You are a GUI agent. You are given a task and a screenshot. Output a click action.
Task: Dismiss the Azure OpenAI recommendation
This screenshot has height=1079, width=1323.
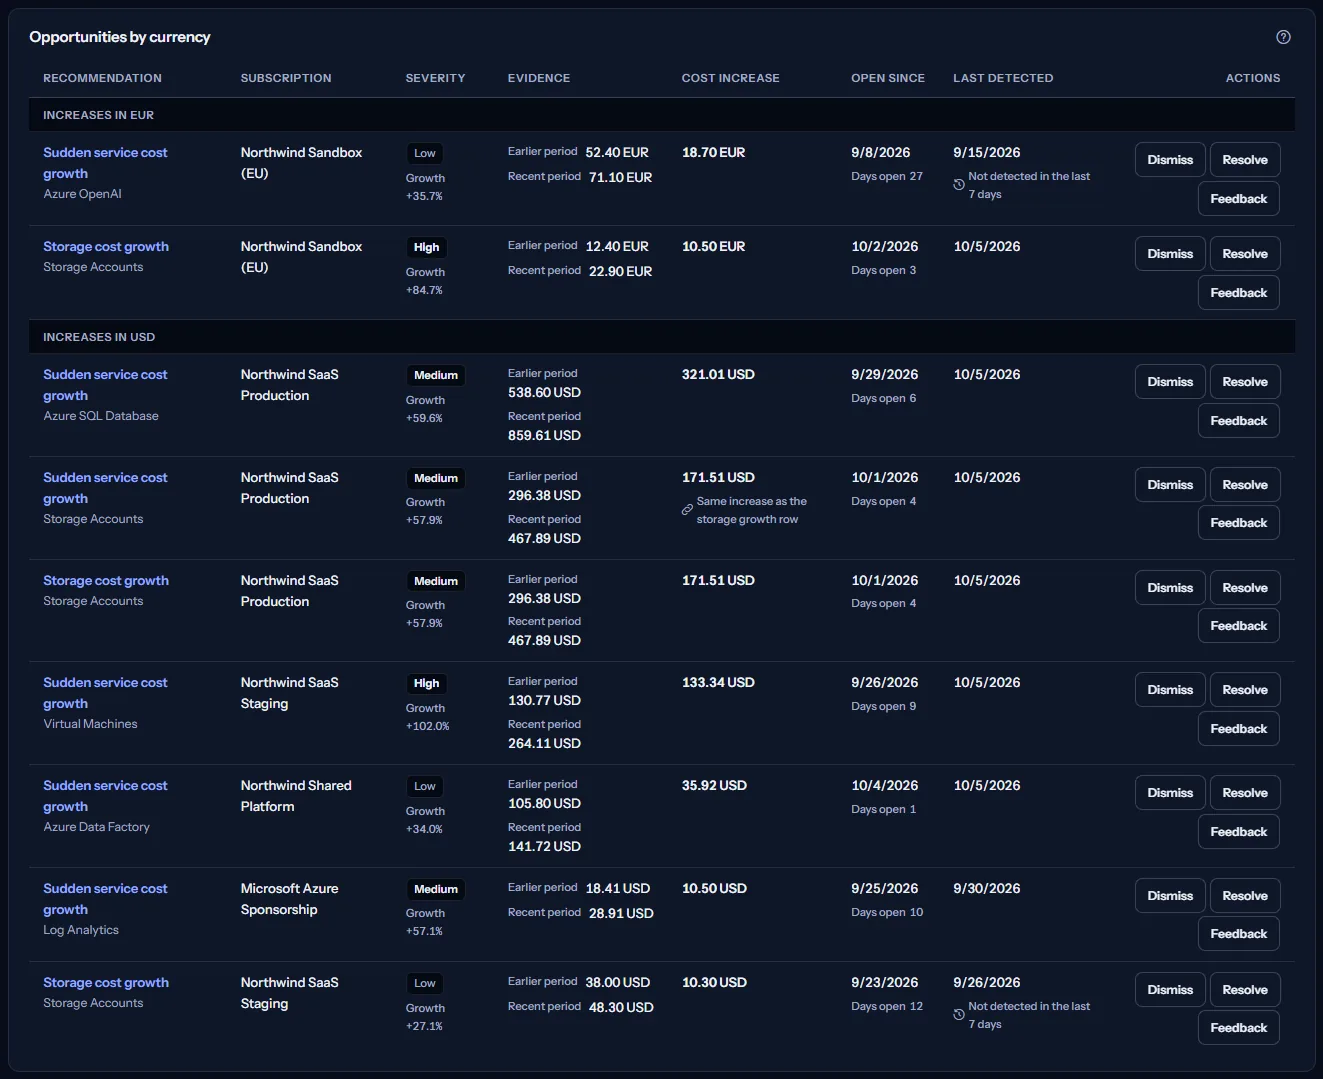point(1170,160)
